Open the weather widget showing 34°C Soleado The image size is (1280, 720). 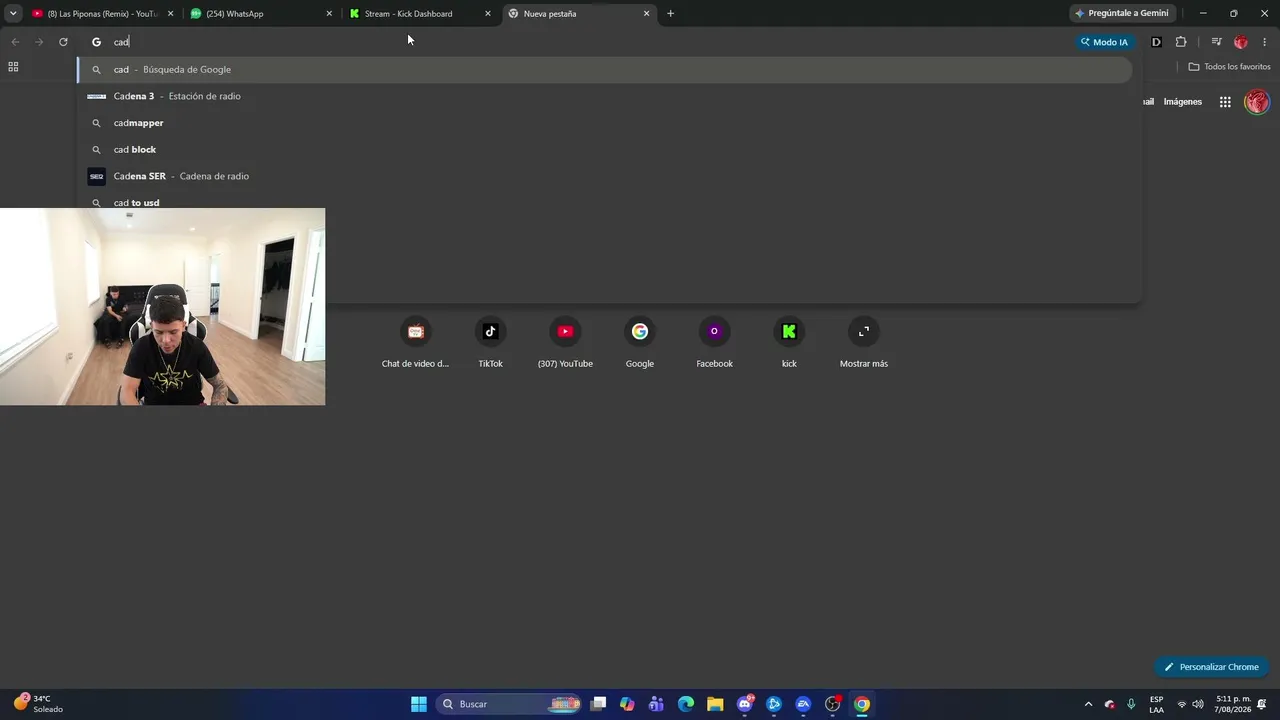(x=40, y=704)
